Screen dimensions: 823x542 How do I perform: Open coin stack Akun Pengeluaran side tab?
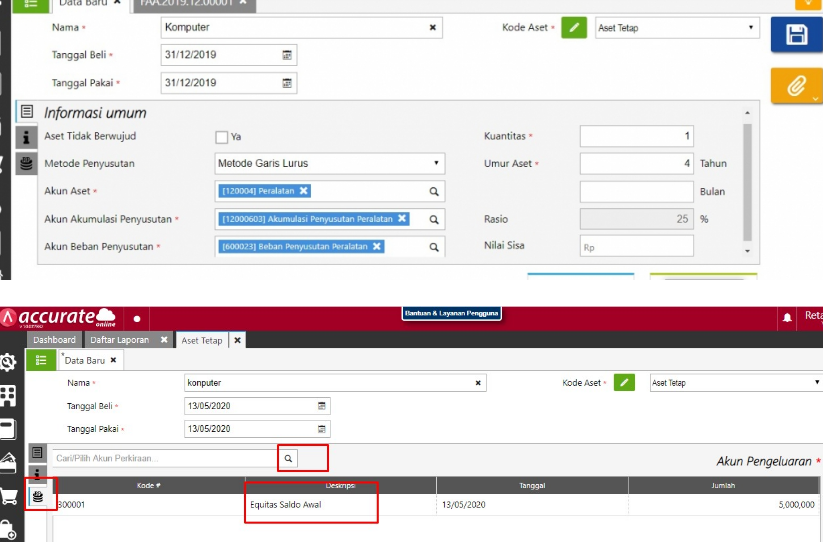click(x=39, y=496)
